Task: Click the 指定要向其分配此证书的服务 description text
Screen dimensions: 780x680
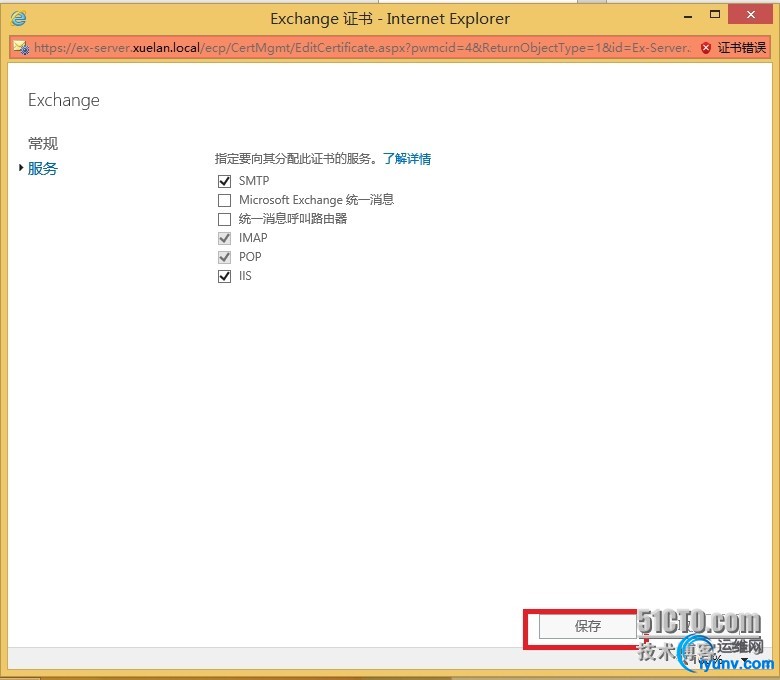Action: coord(296,159)
